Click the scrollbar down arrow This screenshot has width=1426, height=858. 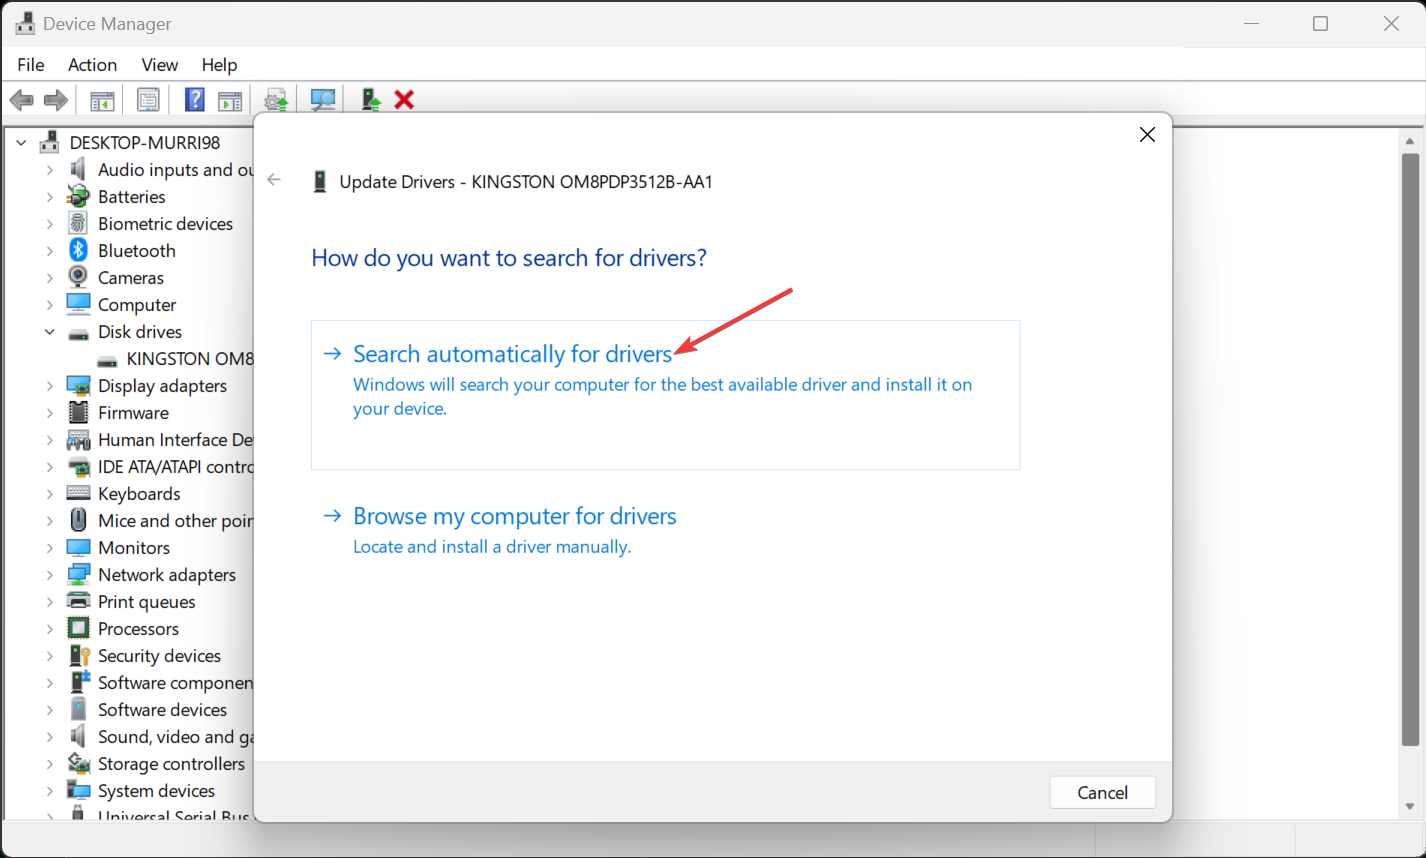pyautogui.click(x=1410, y=806)
